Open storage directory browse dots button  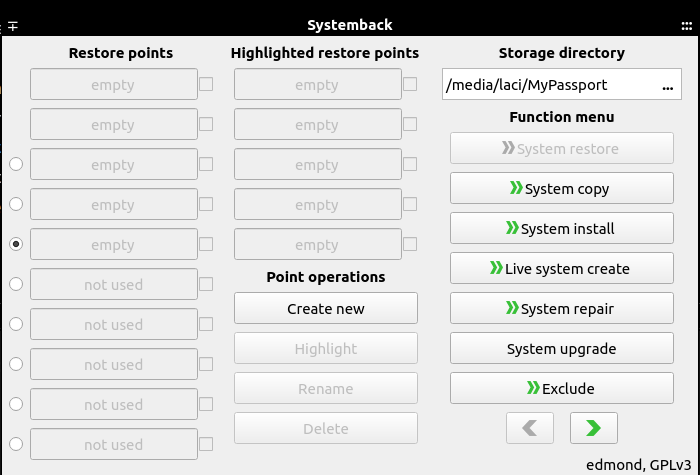coord(667,85)
